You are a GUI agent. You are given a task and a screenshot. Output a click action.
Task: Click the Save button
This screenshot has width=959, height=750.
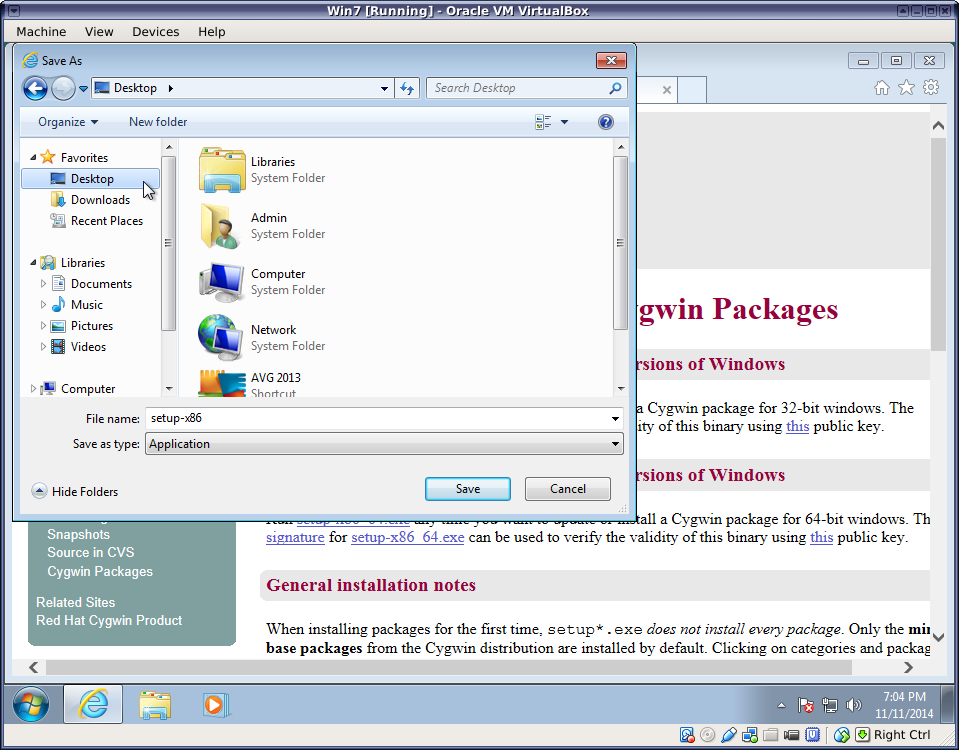click(468, 489)
